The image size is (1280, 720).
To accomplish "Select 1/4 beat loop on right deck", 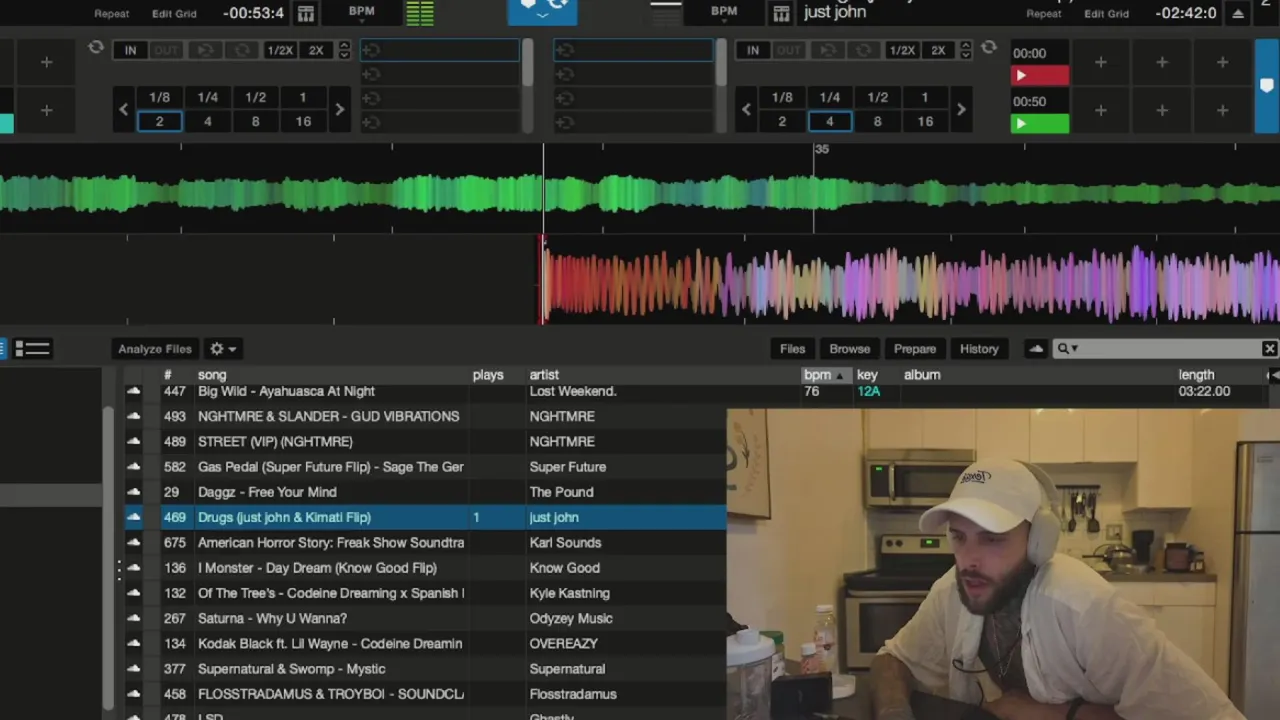I will (x=829, y=97).
